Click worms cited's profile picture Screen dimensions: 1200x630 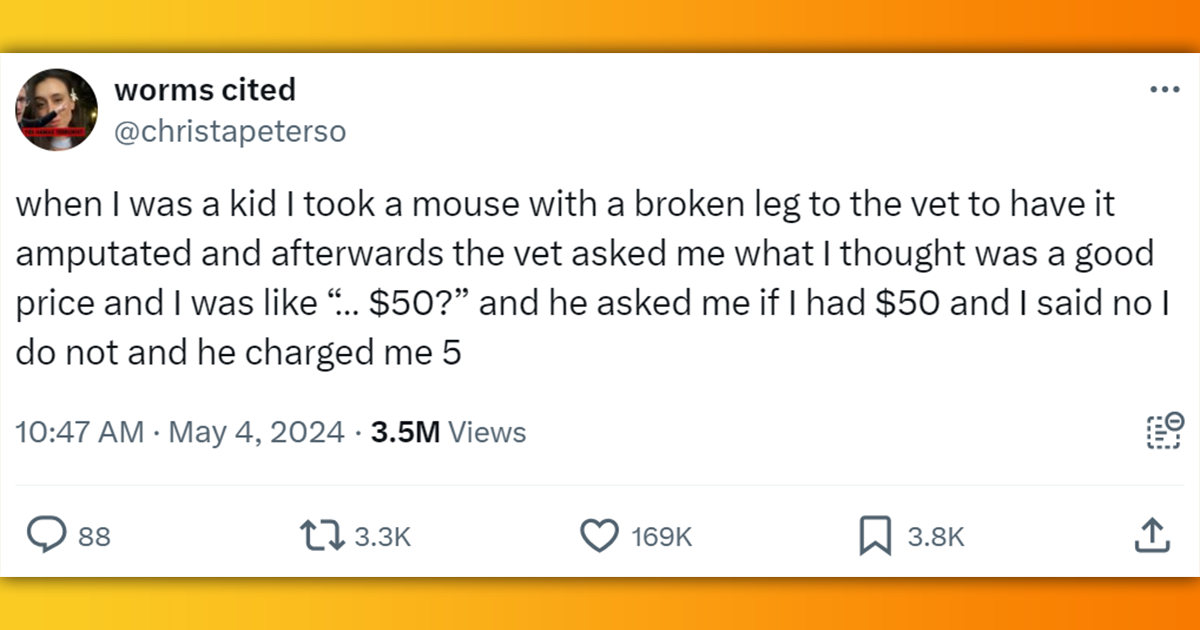57,110
